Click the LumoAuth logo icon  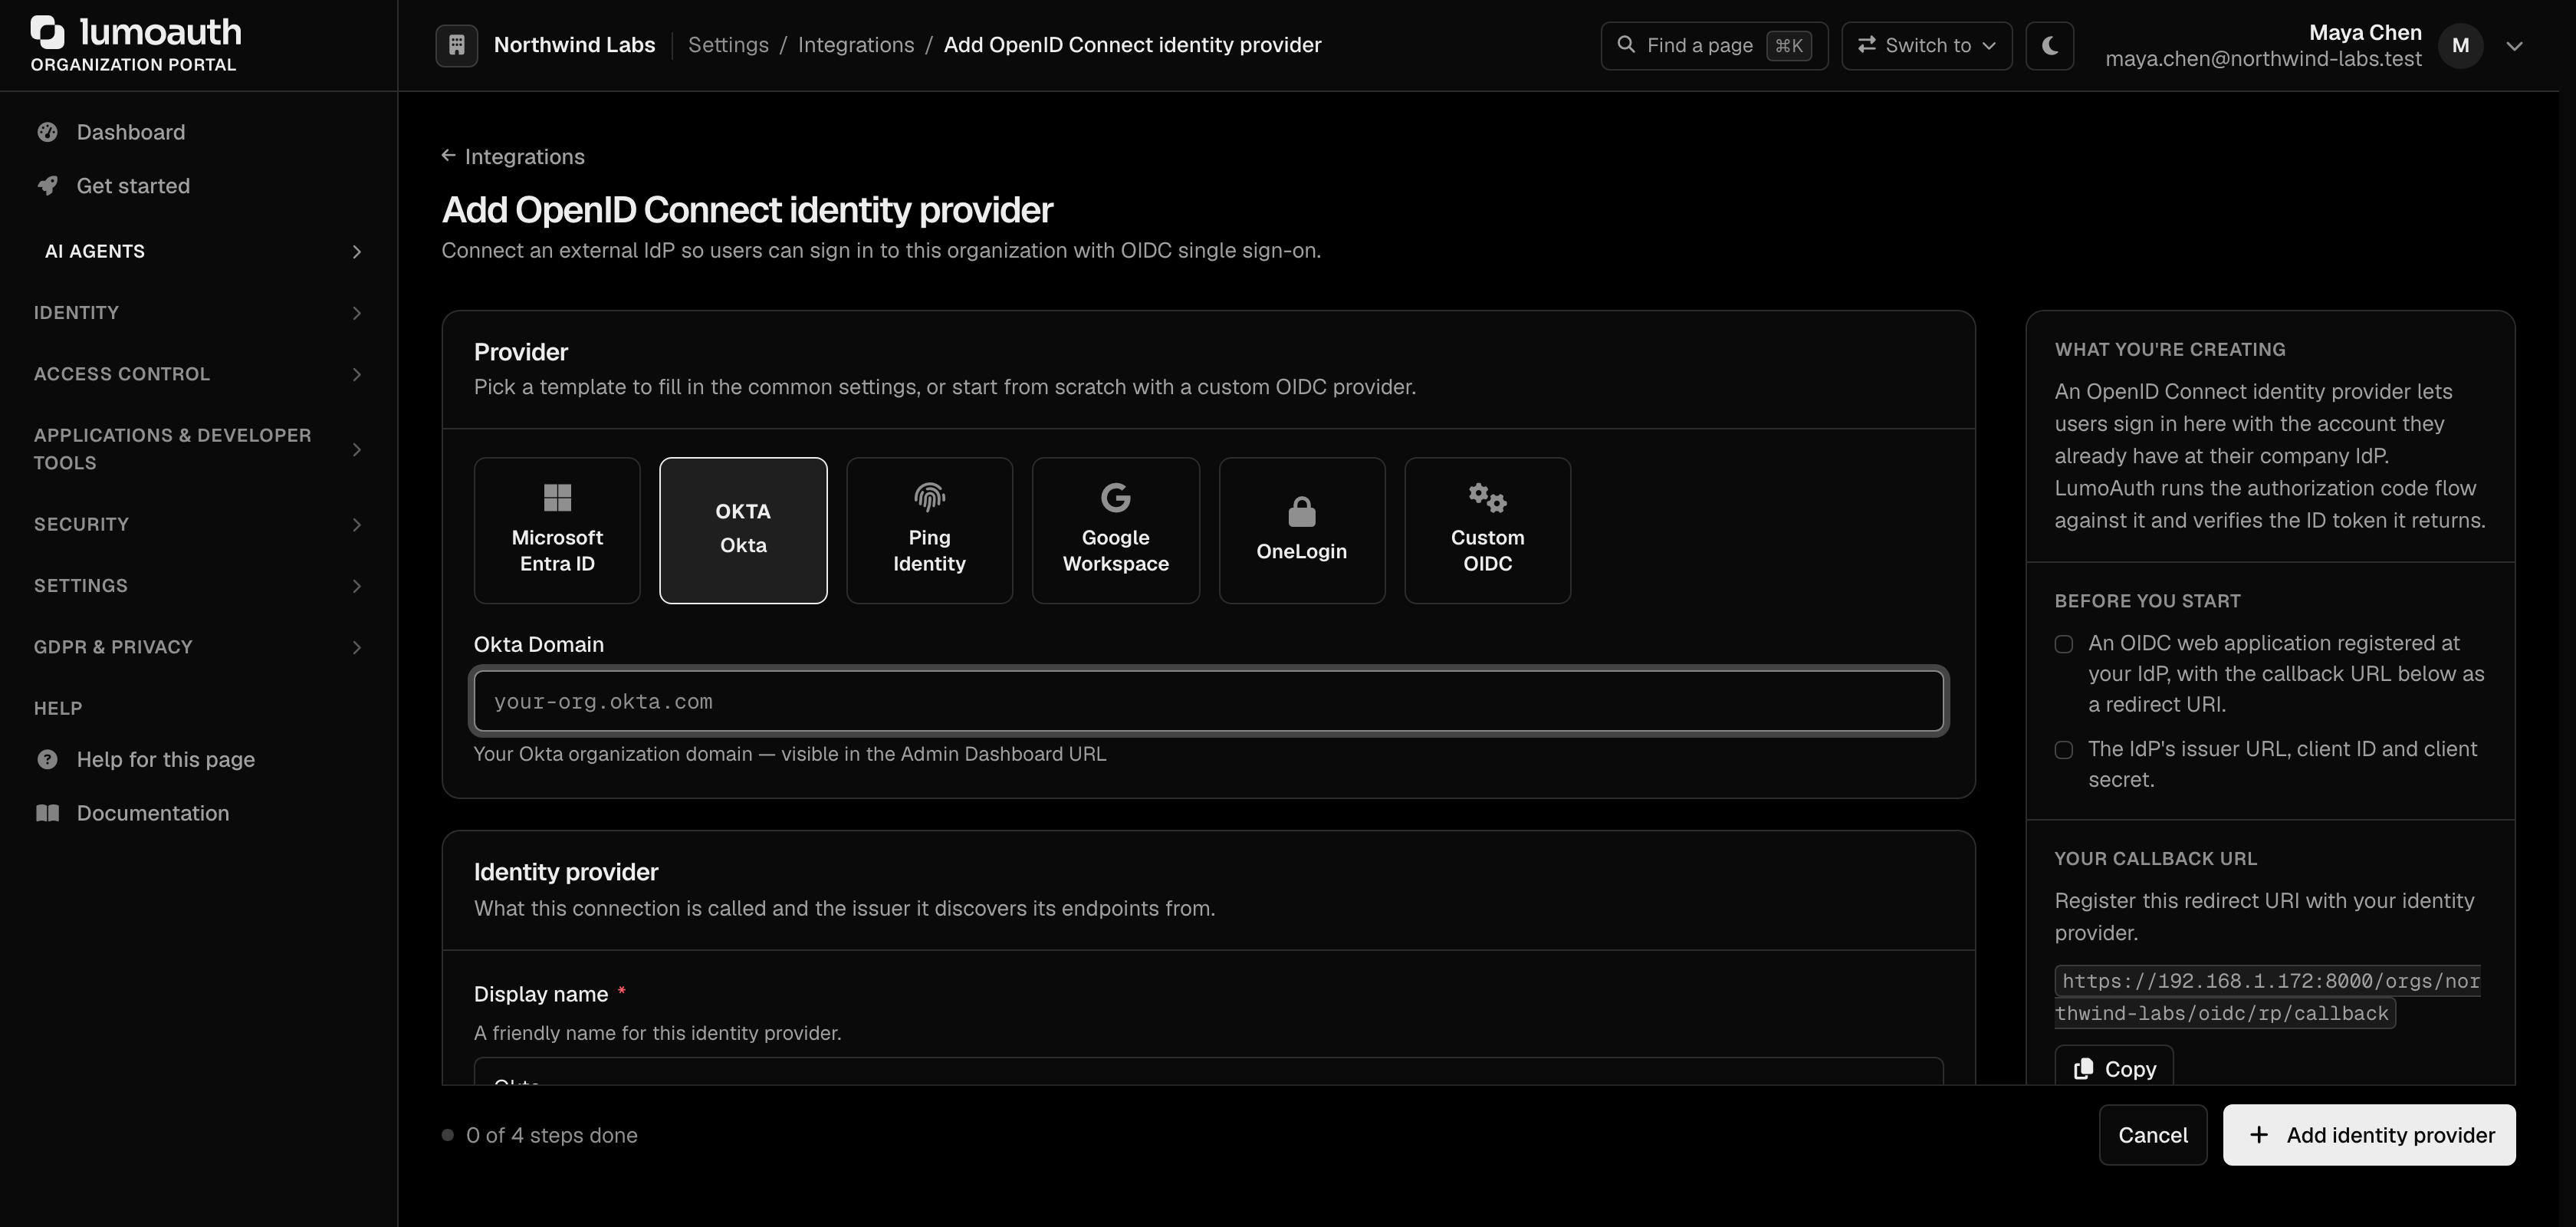tap(47, 32)
